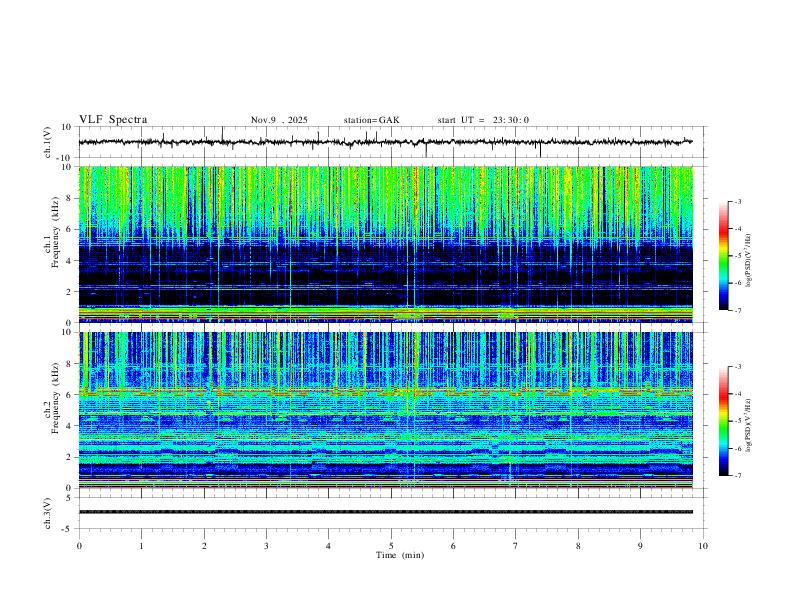The image size is (792, 612).
Task: Click time axis tick label "7"
Action: click(x=516, y=546)
